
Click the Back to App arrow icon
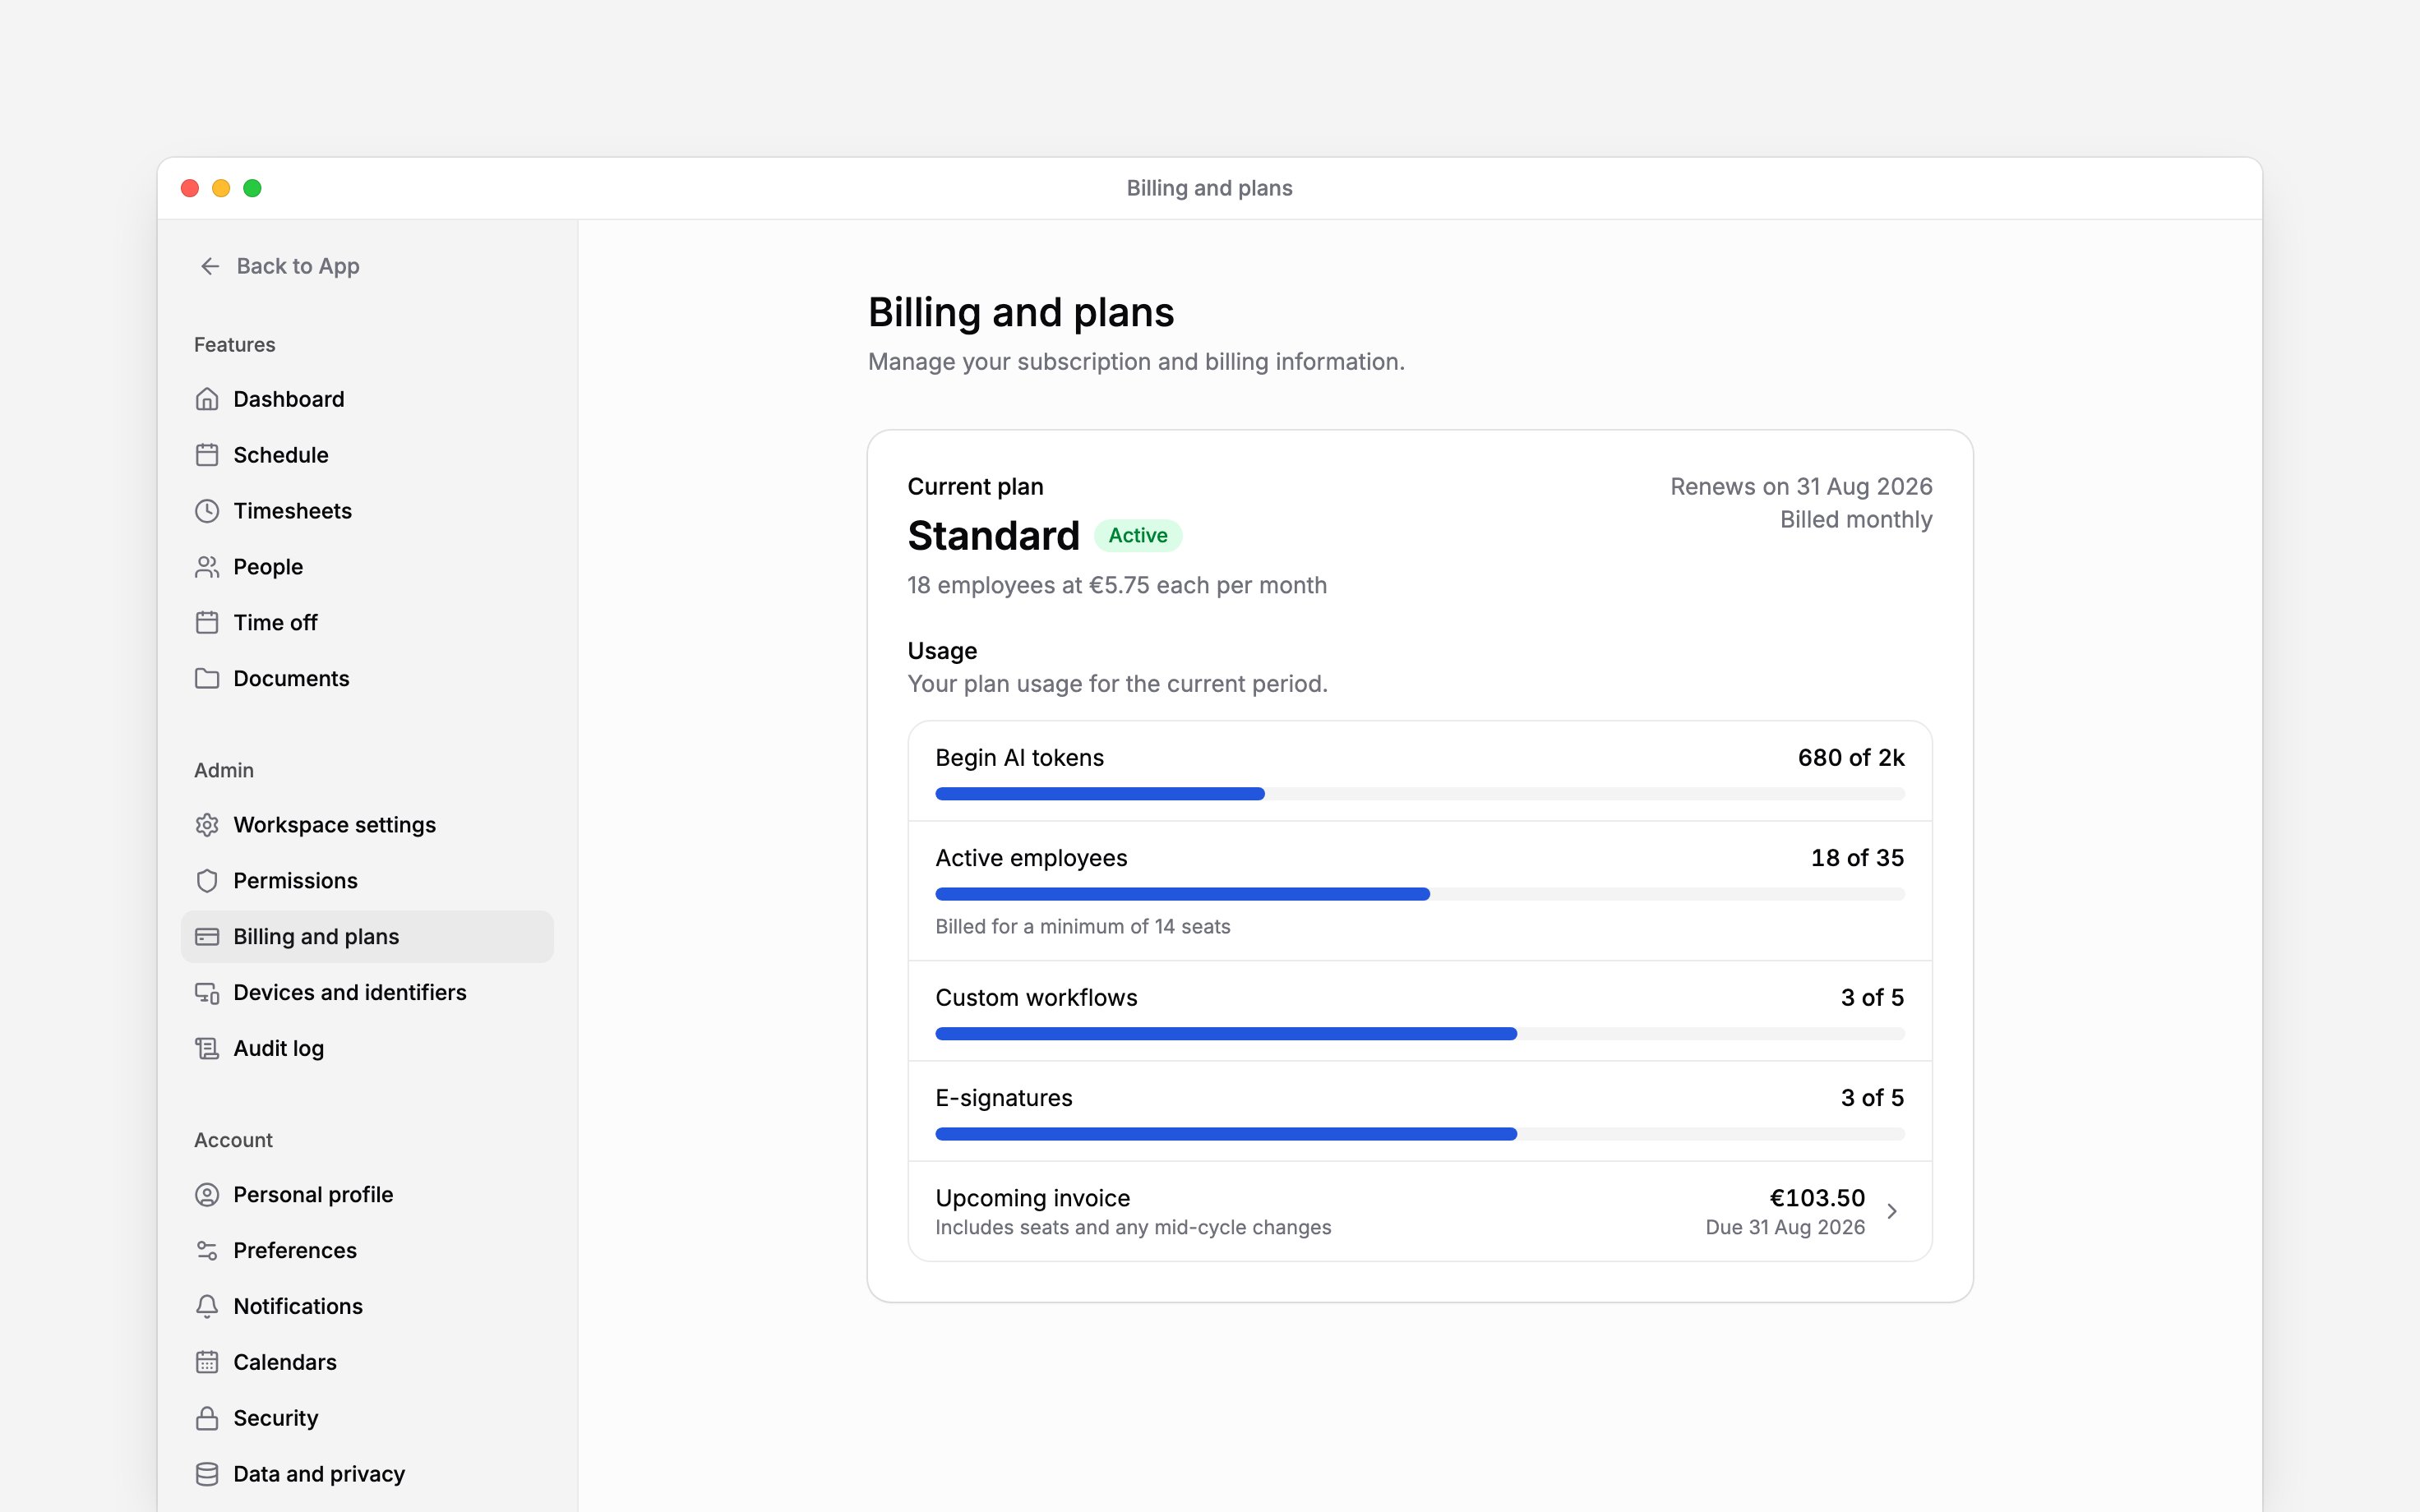coord(210,266)
